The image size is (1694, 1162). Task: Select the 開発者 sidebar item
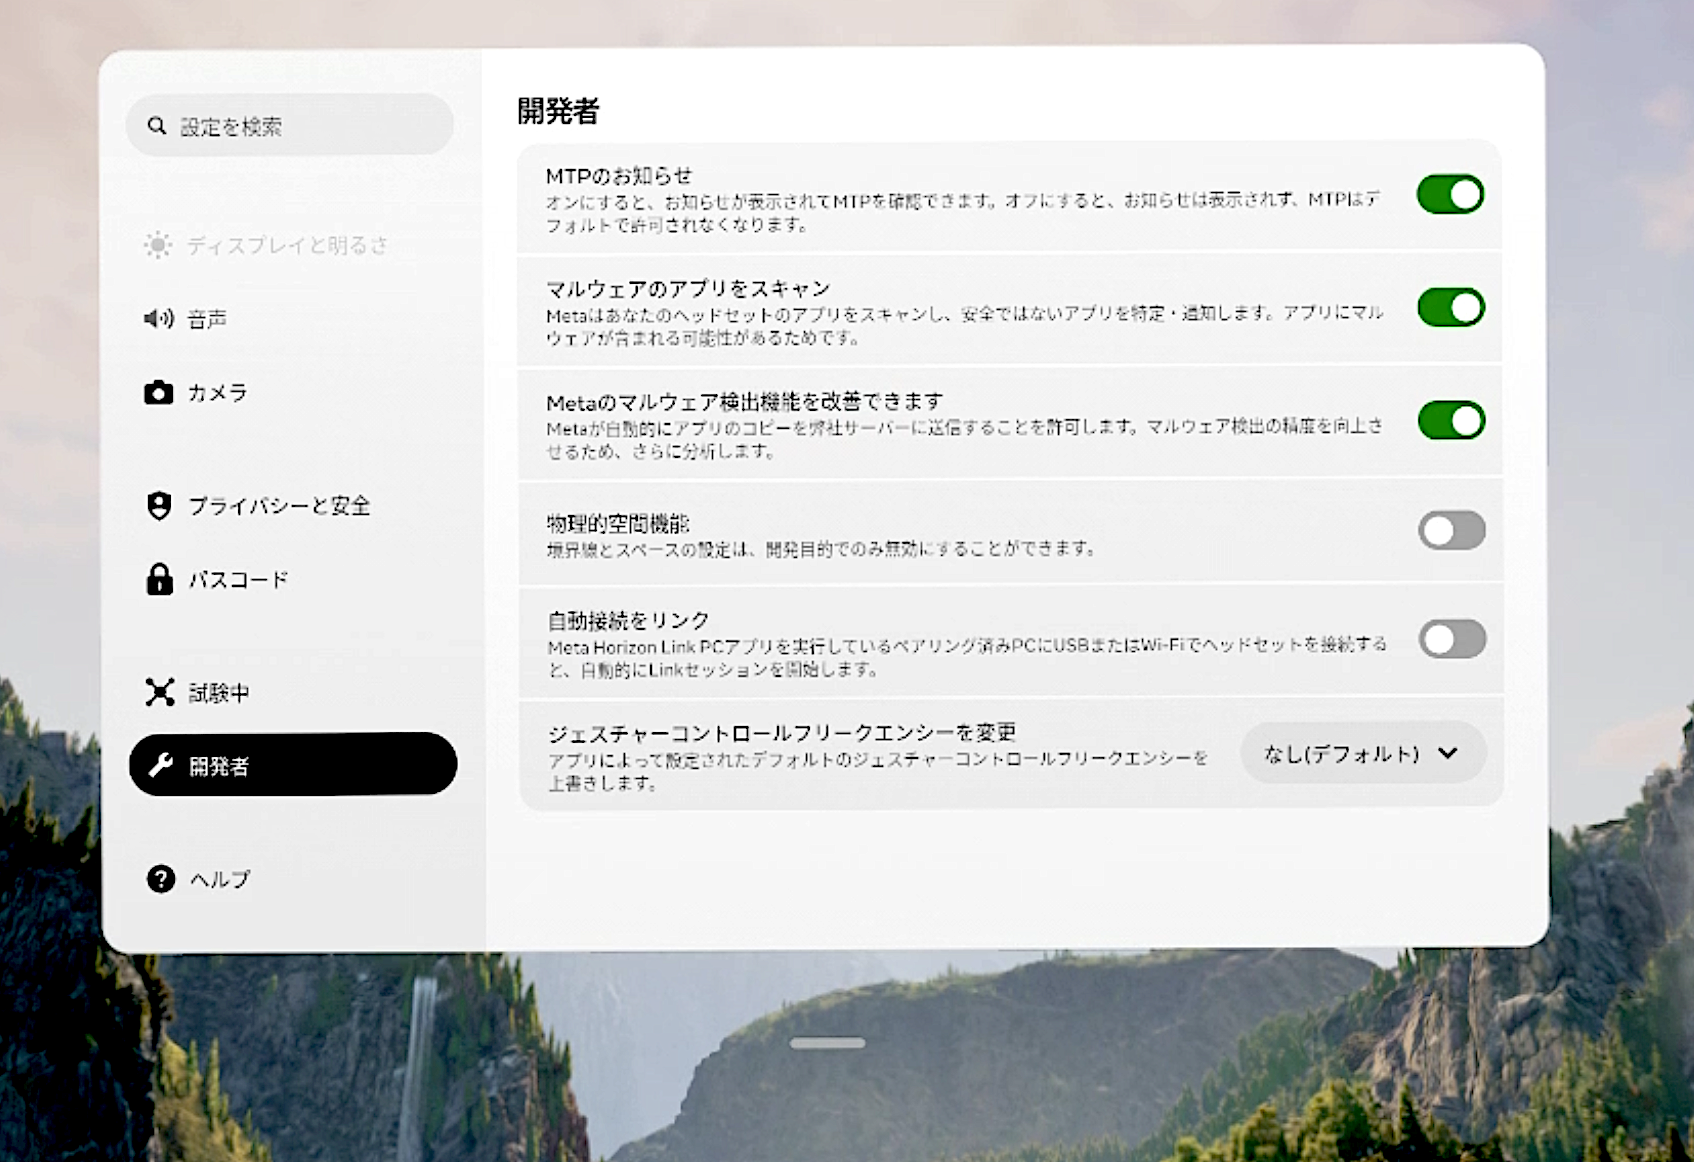point(293,764)
